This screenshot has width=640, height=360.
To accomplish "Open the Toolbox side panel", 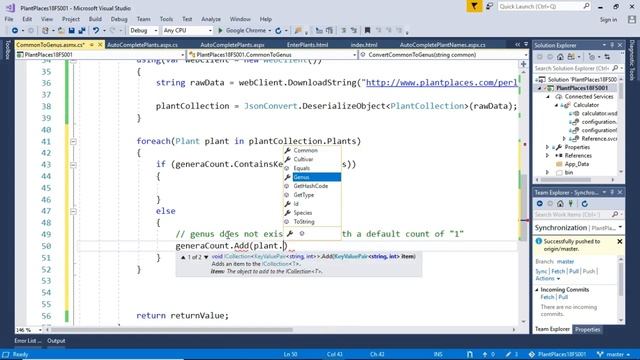I will (7, 50).
